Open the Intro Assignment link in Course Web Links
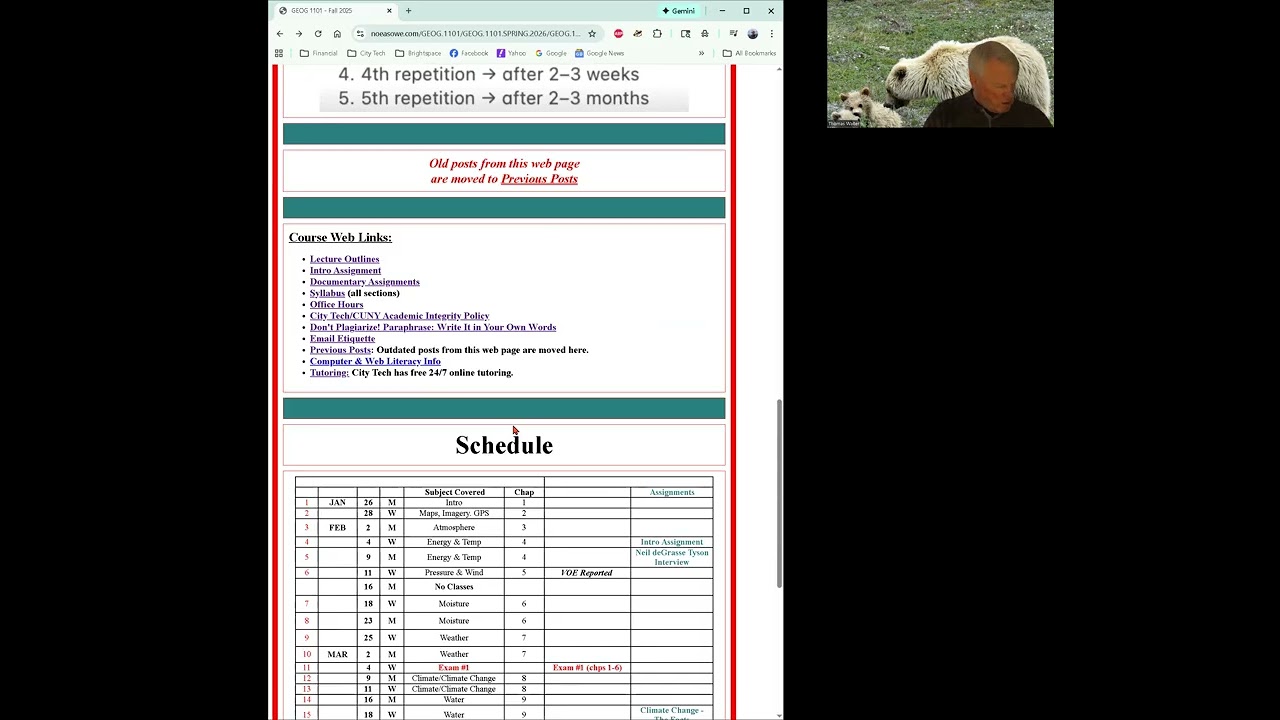 click(x=345, y=270)
